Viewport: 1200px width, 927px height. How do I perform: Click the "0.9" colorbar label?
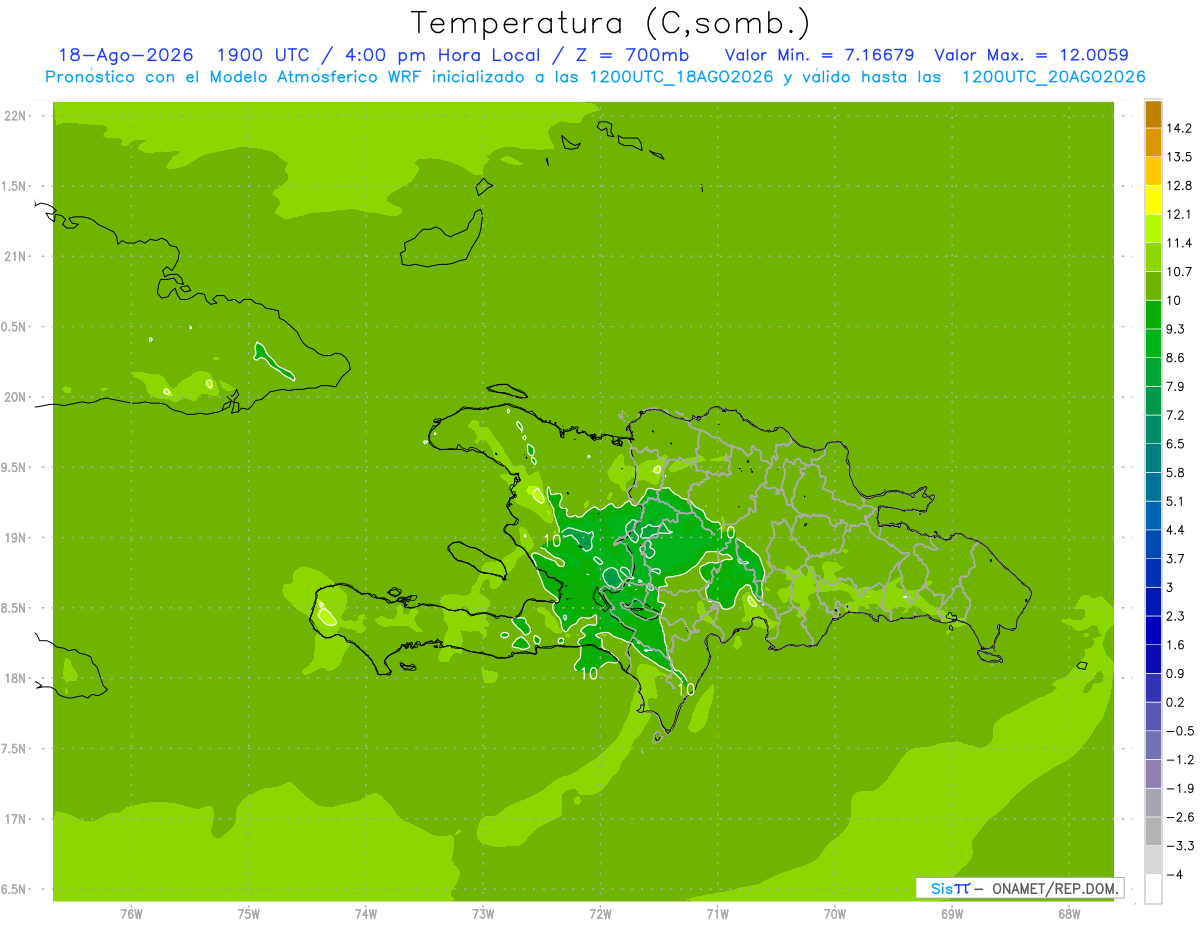1176,673
